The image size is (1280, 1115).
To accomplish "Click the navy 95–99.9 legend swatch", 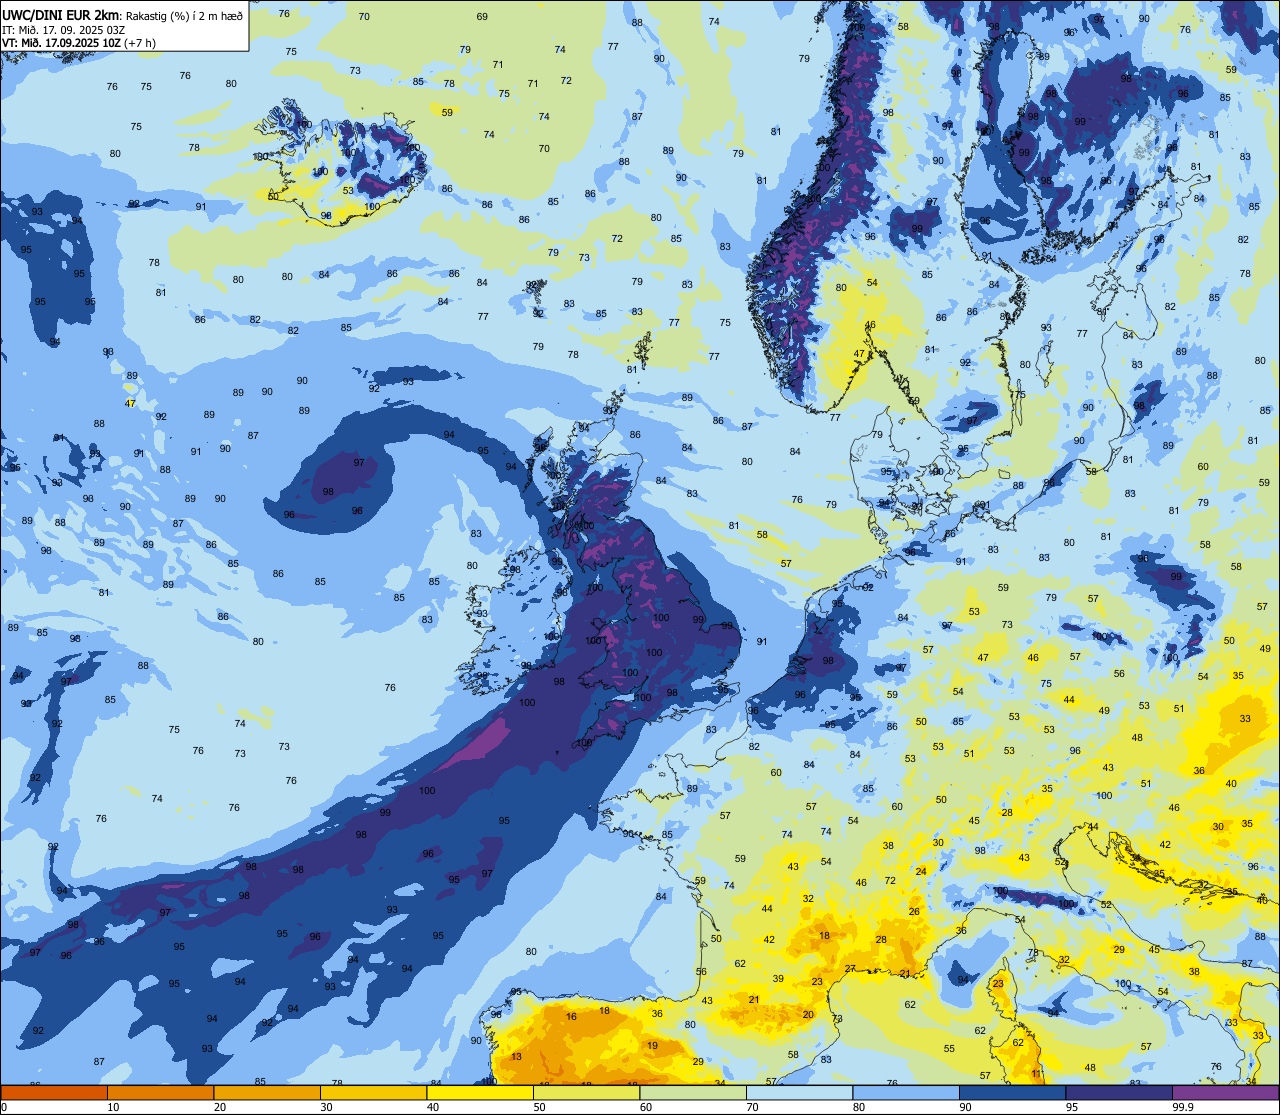I will 1119,1092.
